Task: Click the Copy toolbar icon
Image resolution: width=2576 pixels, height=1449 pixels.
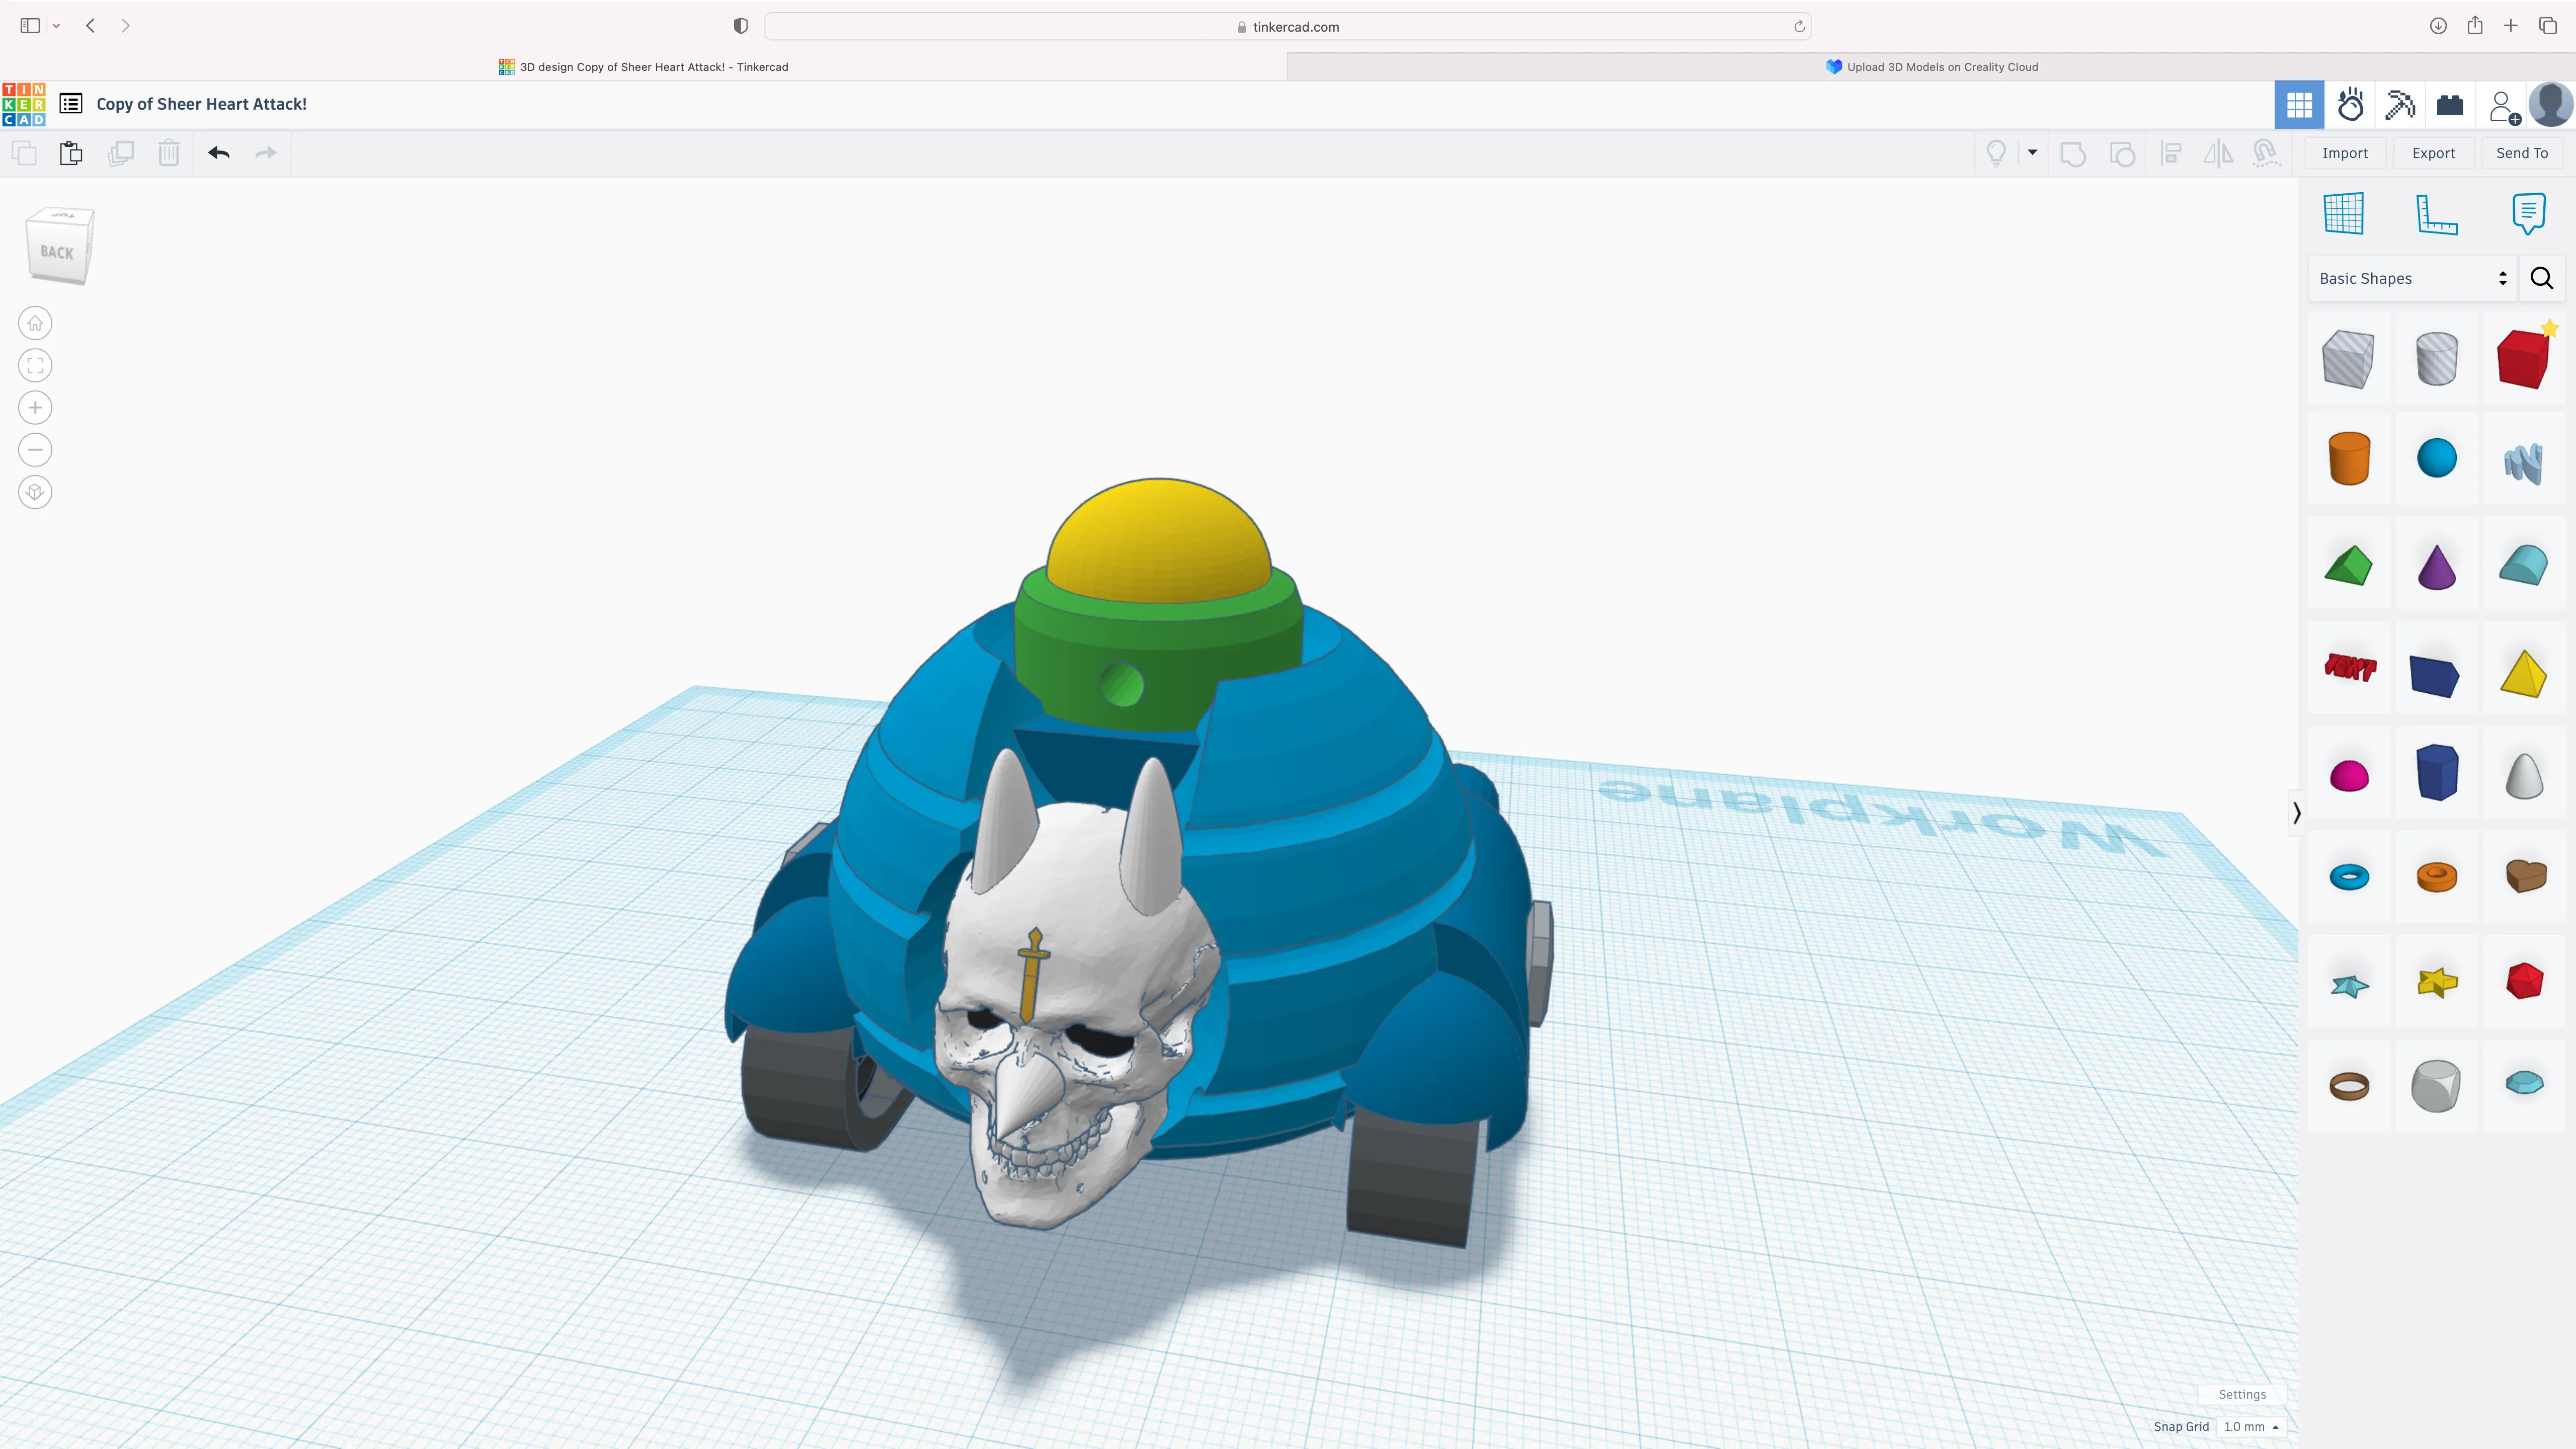Action: (x=24, y=153)
